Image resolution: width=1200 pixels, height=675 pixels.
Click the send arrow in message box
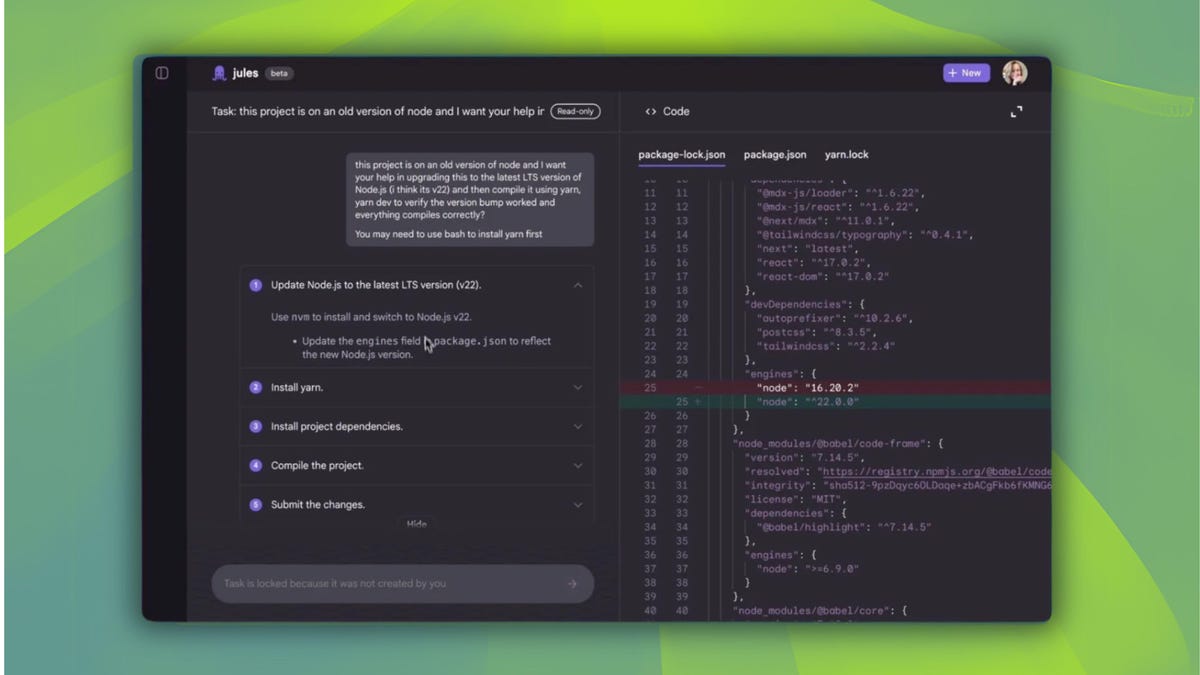pos(572,584)
